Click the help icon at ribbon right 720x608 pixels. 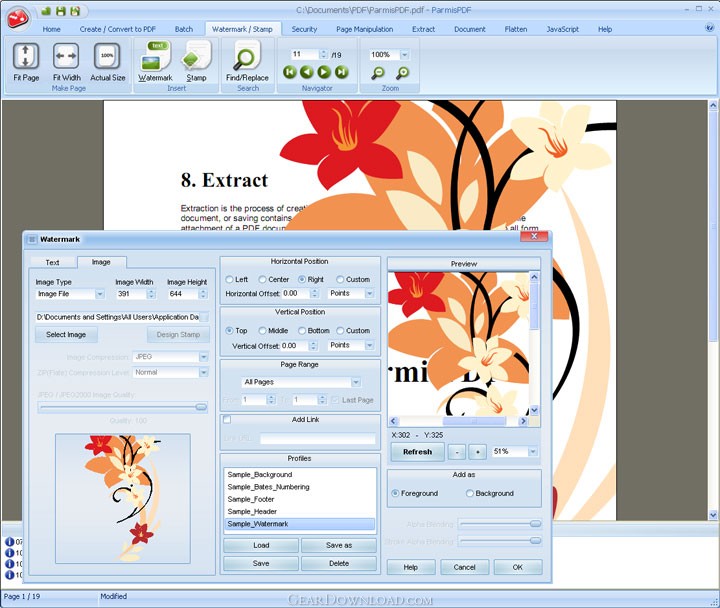coord(709,28)
